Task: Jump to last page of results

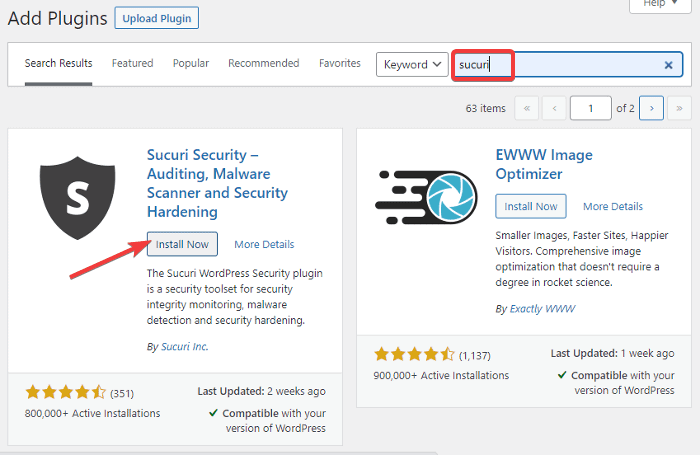Action: pyautogui.click(x=679, y=108)
